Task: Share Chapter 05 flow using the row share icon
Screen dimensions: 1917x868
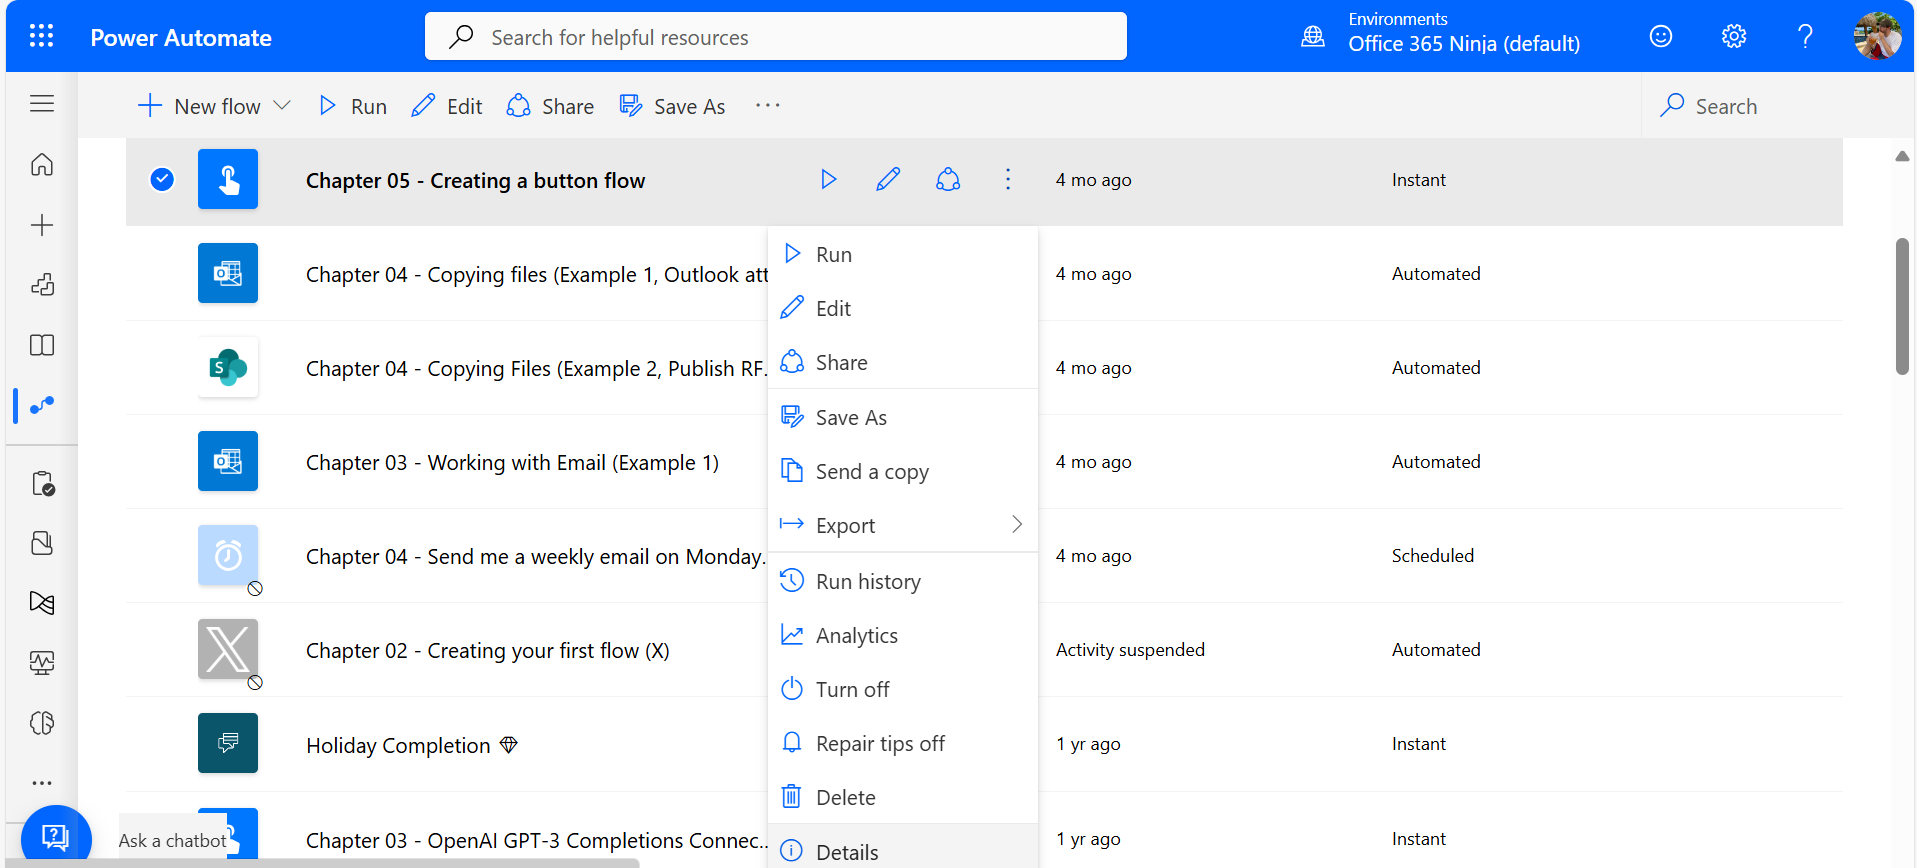Action: point(948,180)
